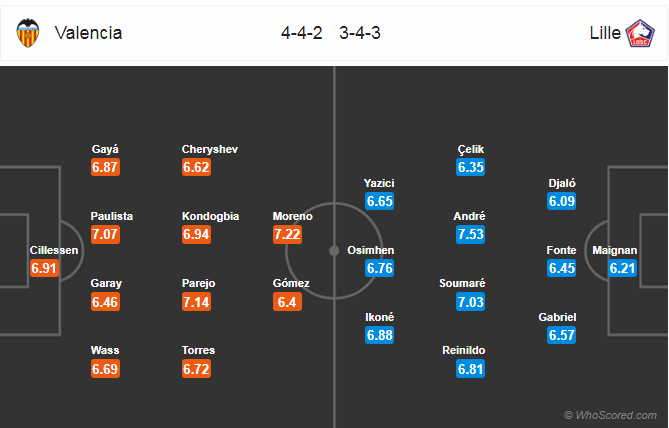This screenshot has width=669, height=428.
Task: Open the Valencia team name link
Action: [88, 33]
